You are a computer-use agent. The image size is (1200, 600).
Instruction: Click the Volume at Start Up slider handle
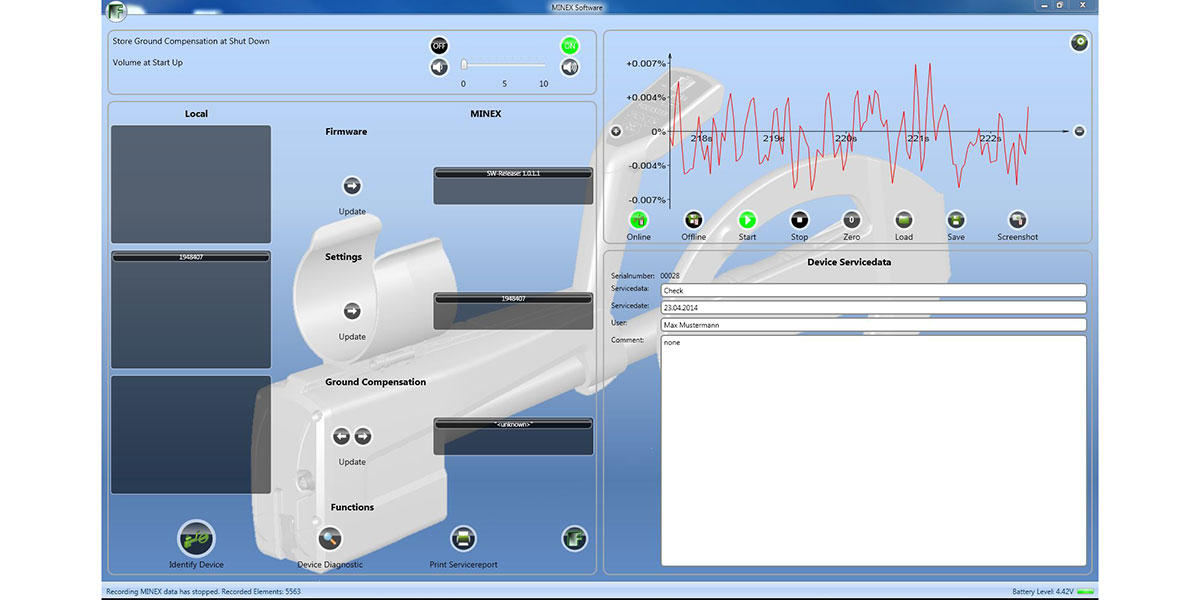464,65
